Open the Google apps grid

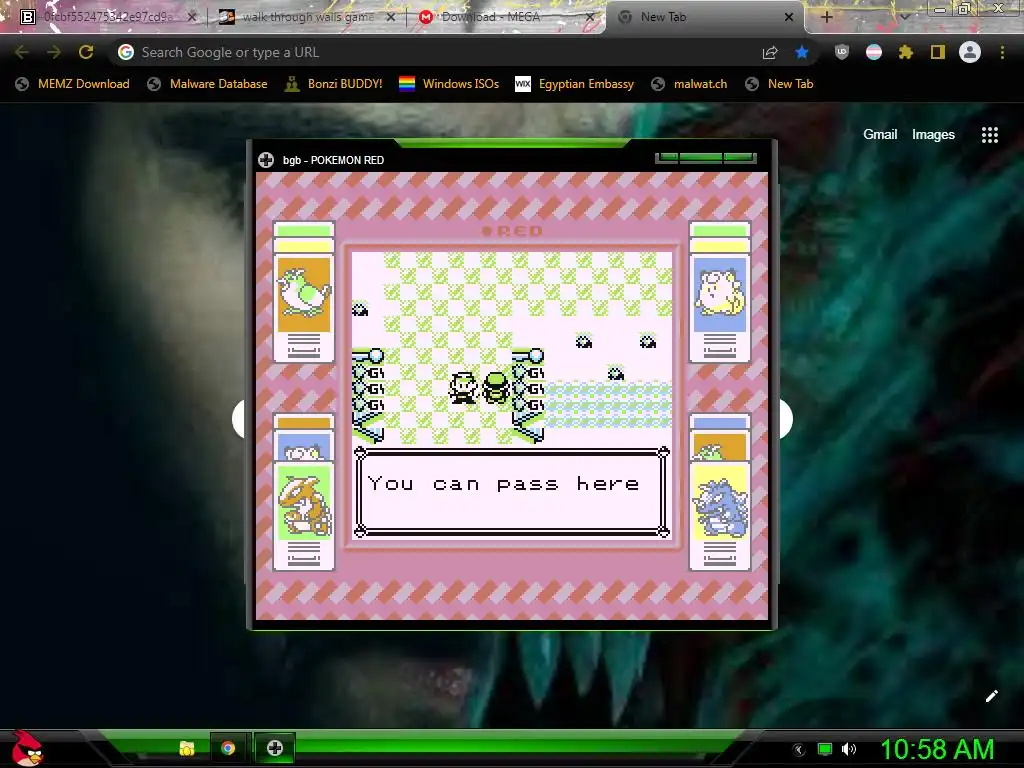pos(990,135)
